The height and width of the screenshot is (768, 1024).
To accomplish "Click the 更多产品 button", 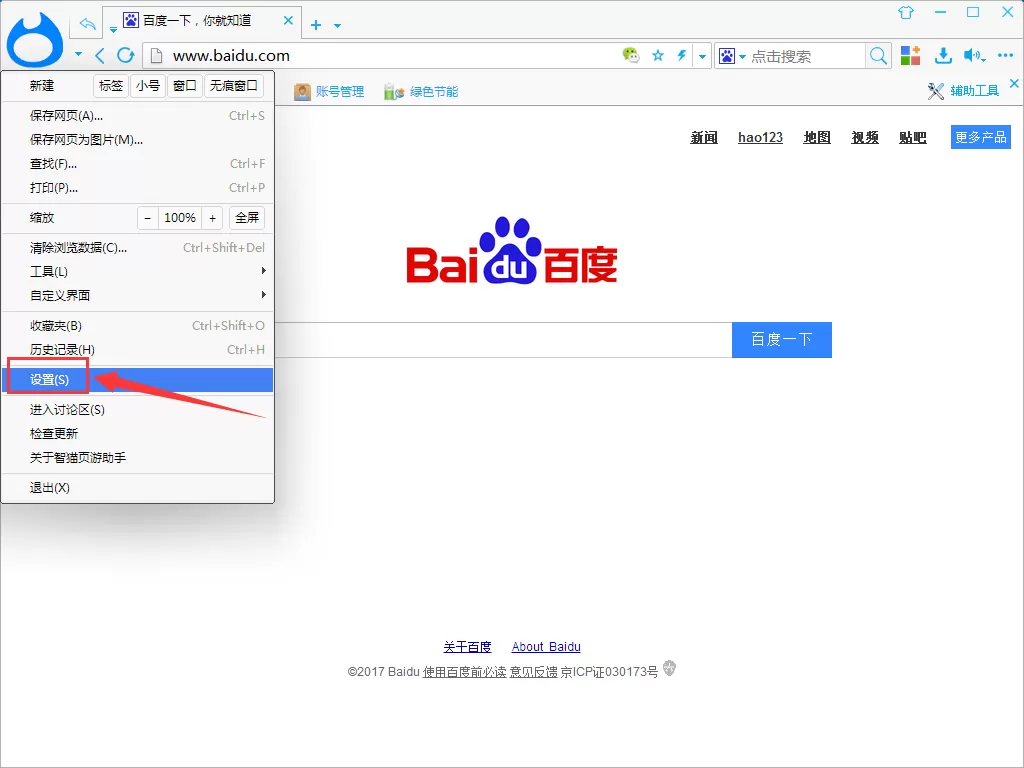I will pyautogui.click(x=981, y=137).
